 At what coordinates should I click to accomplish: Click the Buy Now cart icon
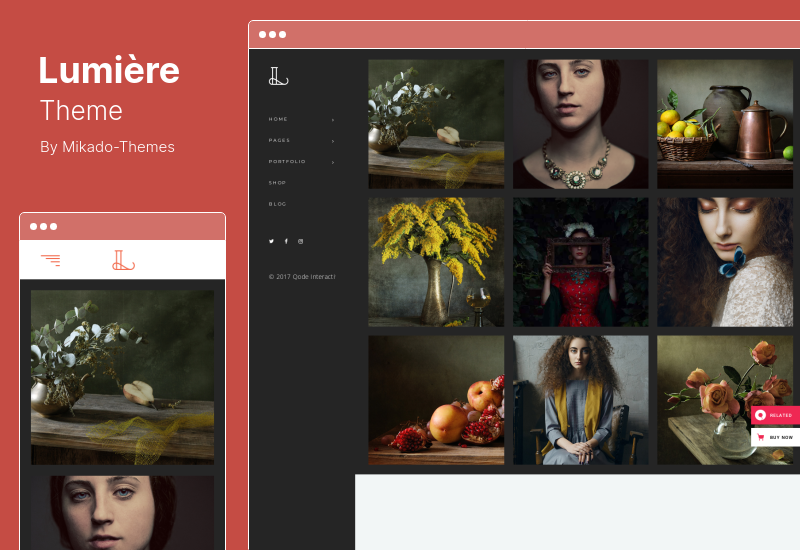(x=761, y=437)
